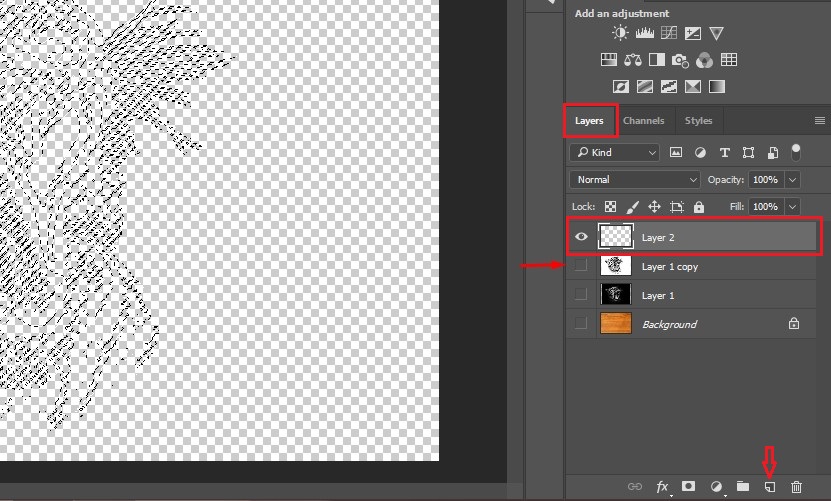Click the Opacity 100% value field
The height and width of the screenshot is (501, 831).
(x=766, y=180)
